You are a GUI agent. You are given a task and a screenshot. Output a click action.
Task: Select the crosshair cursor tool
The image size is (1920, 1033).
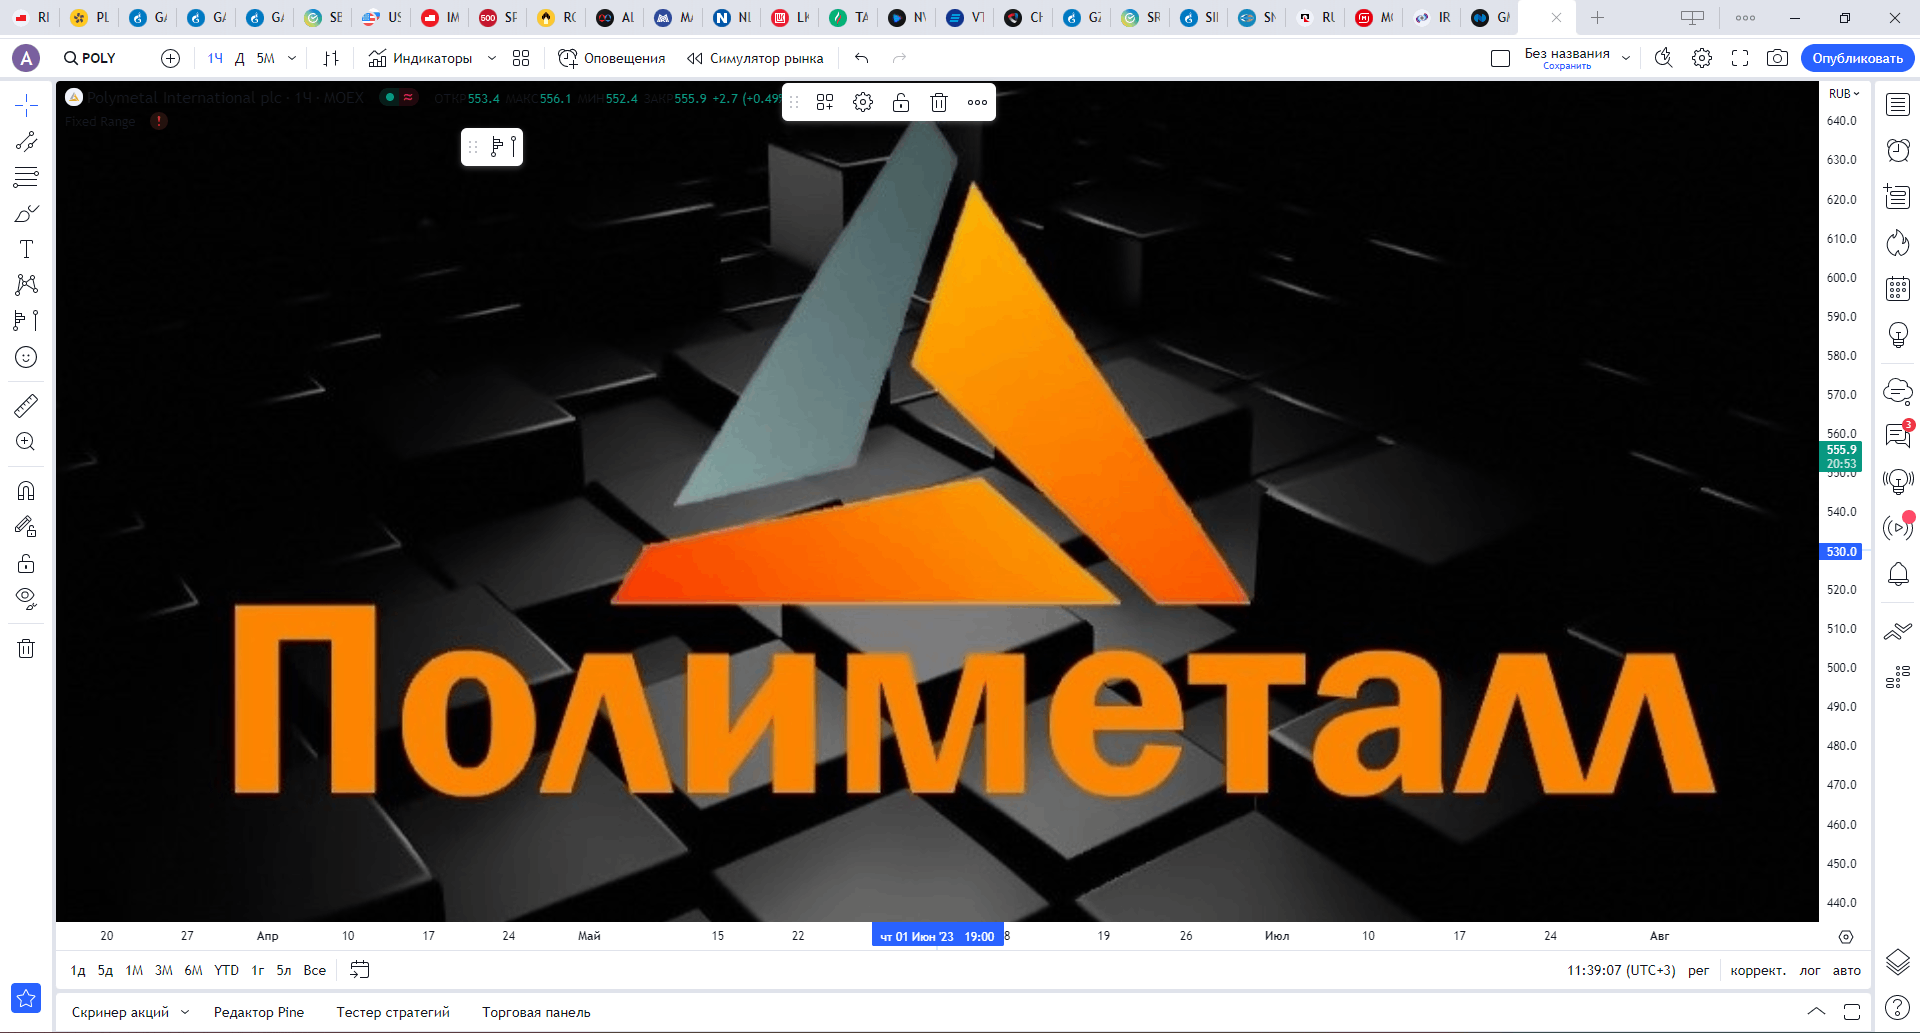coord(26,105)
